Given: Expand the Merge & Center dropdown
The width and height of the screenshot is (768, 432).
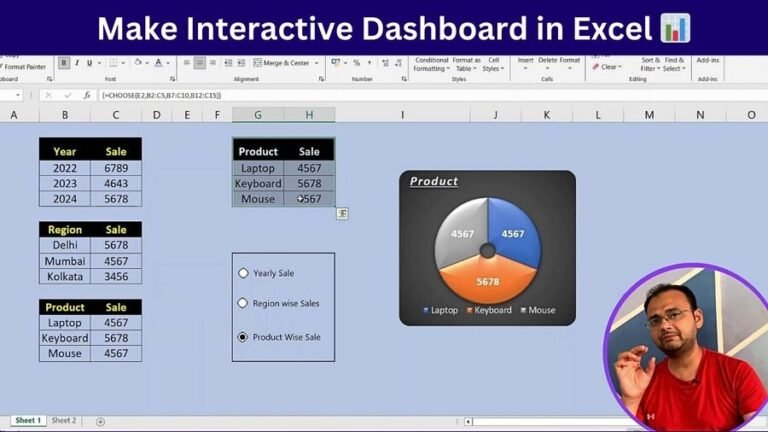Looking at the screenshot, I should click(318, 63).
